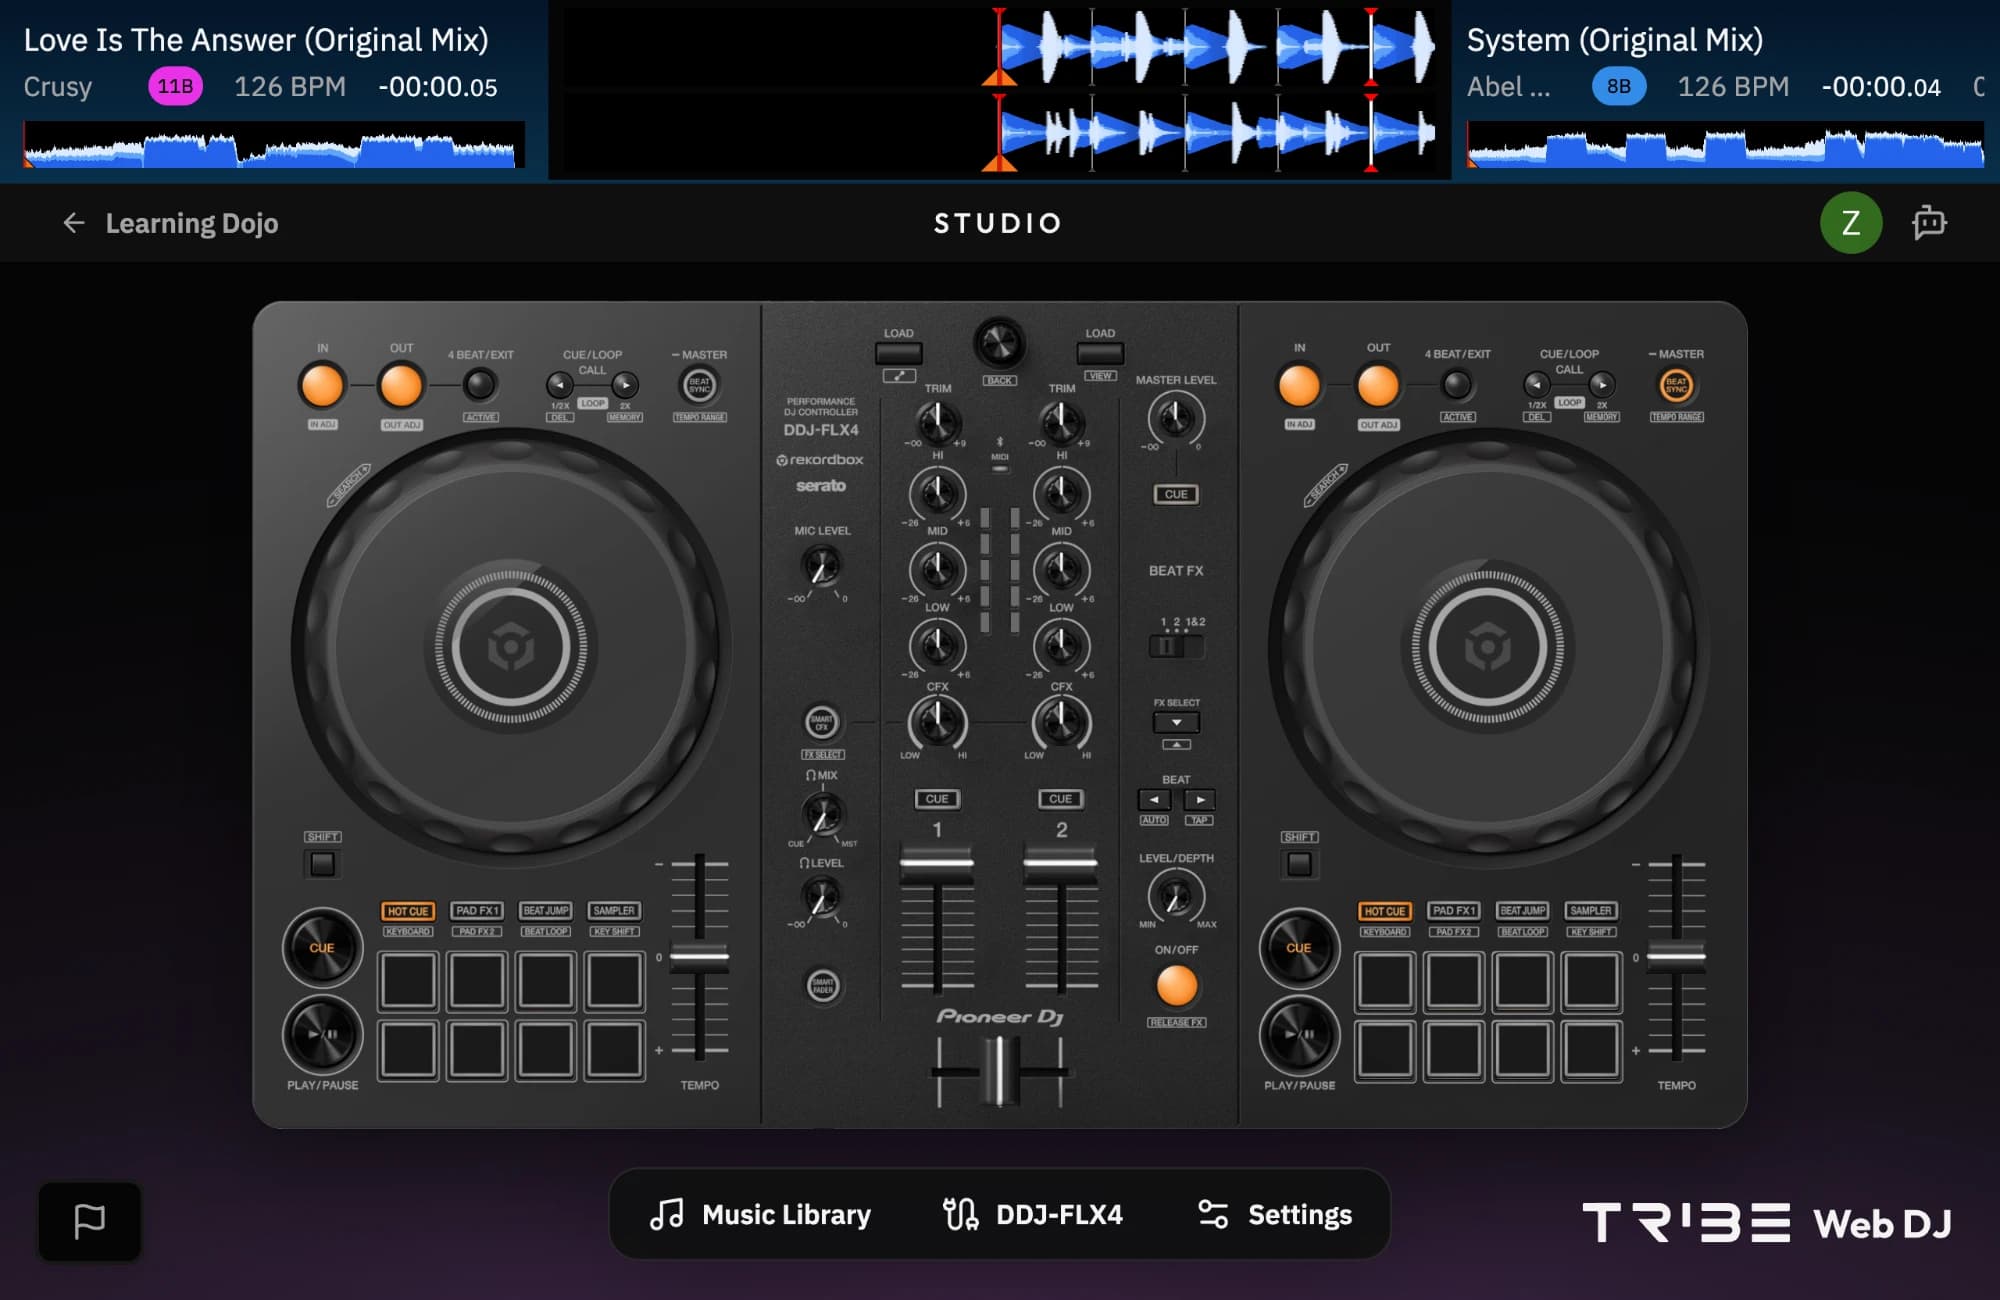Open the Z user profile avatar
Viewport: 2000px width, 1300px height.
(x=1851, y=223)
